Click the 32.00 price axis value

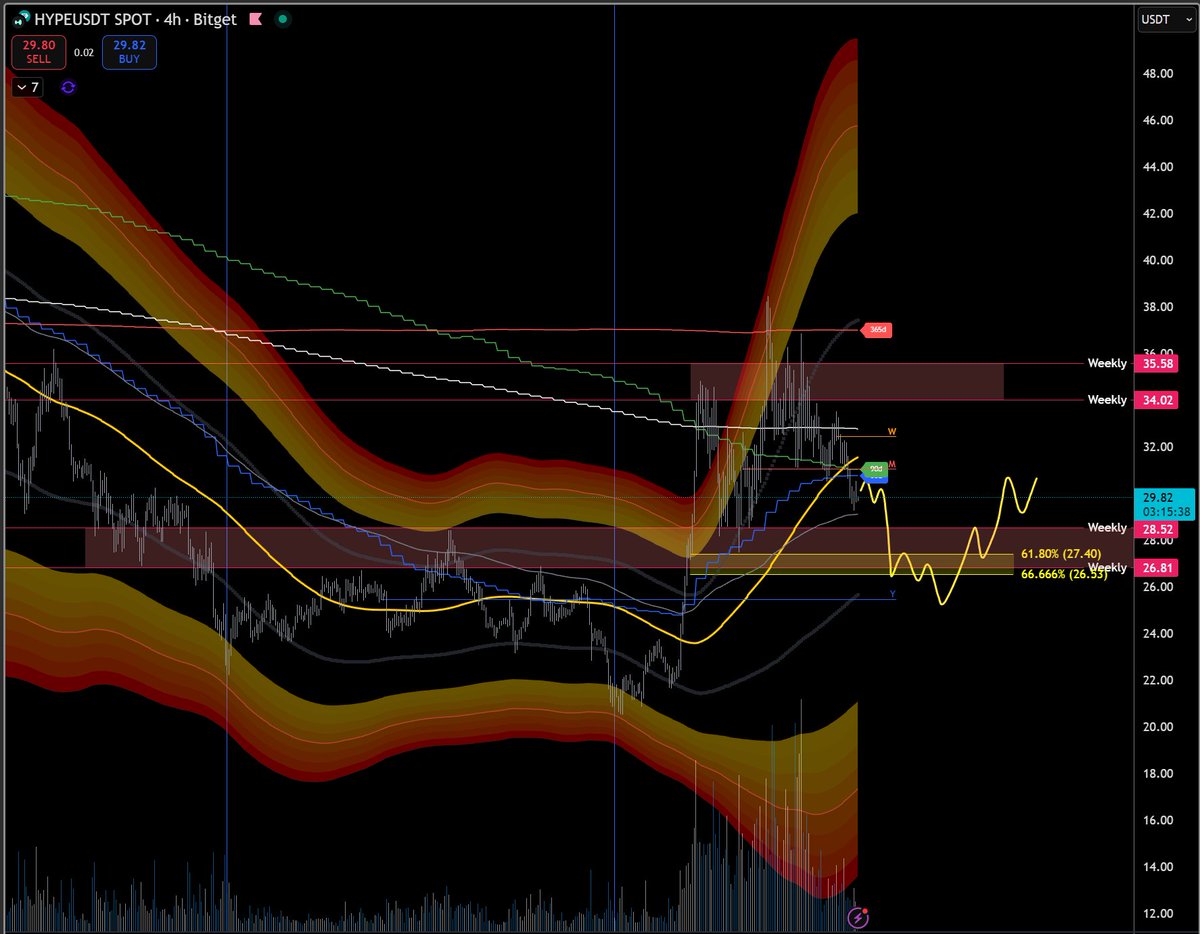1159,447
